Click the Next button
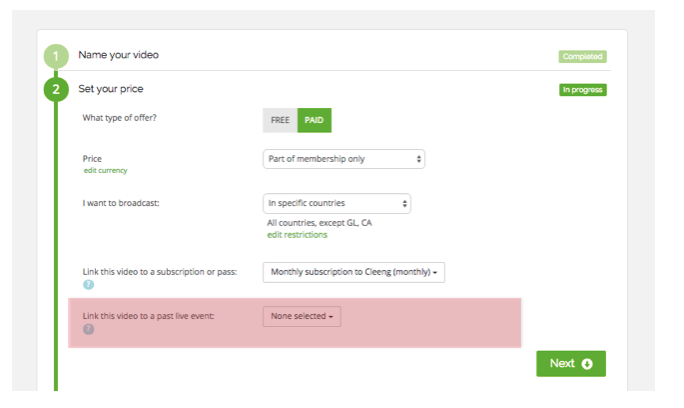The height and width of the screenshot is (408, 684). point(571,363)
